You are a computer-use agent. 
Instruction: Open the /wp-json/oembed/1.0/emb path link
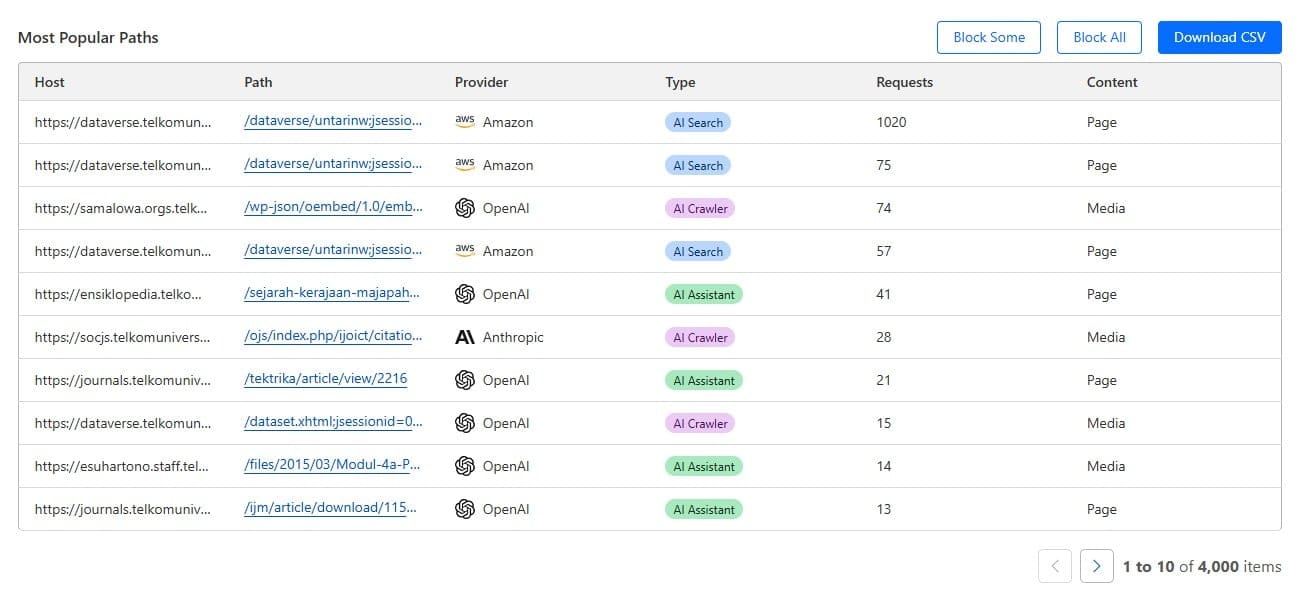(334, 207)
